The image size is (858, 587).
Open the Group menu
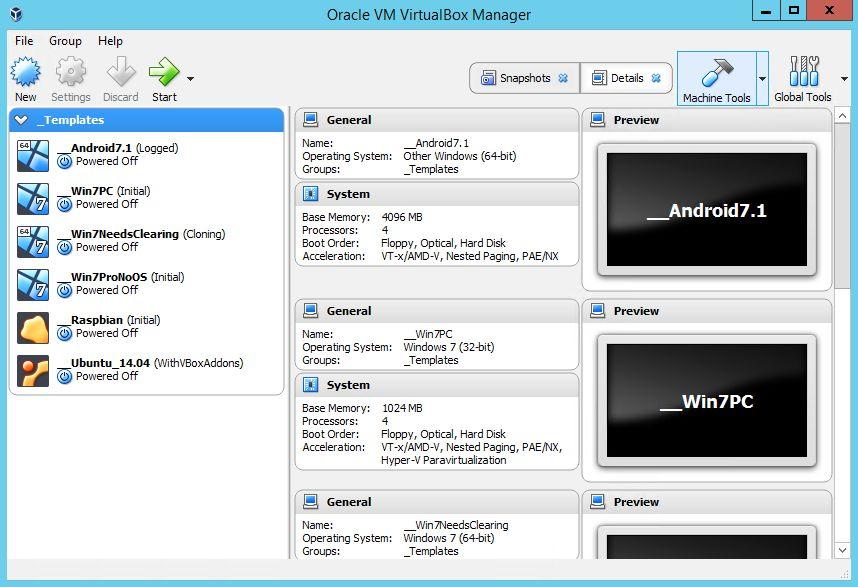click(x=65, y=41)
